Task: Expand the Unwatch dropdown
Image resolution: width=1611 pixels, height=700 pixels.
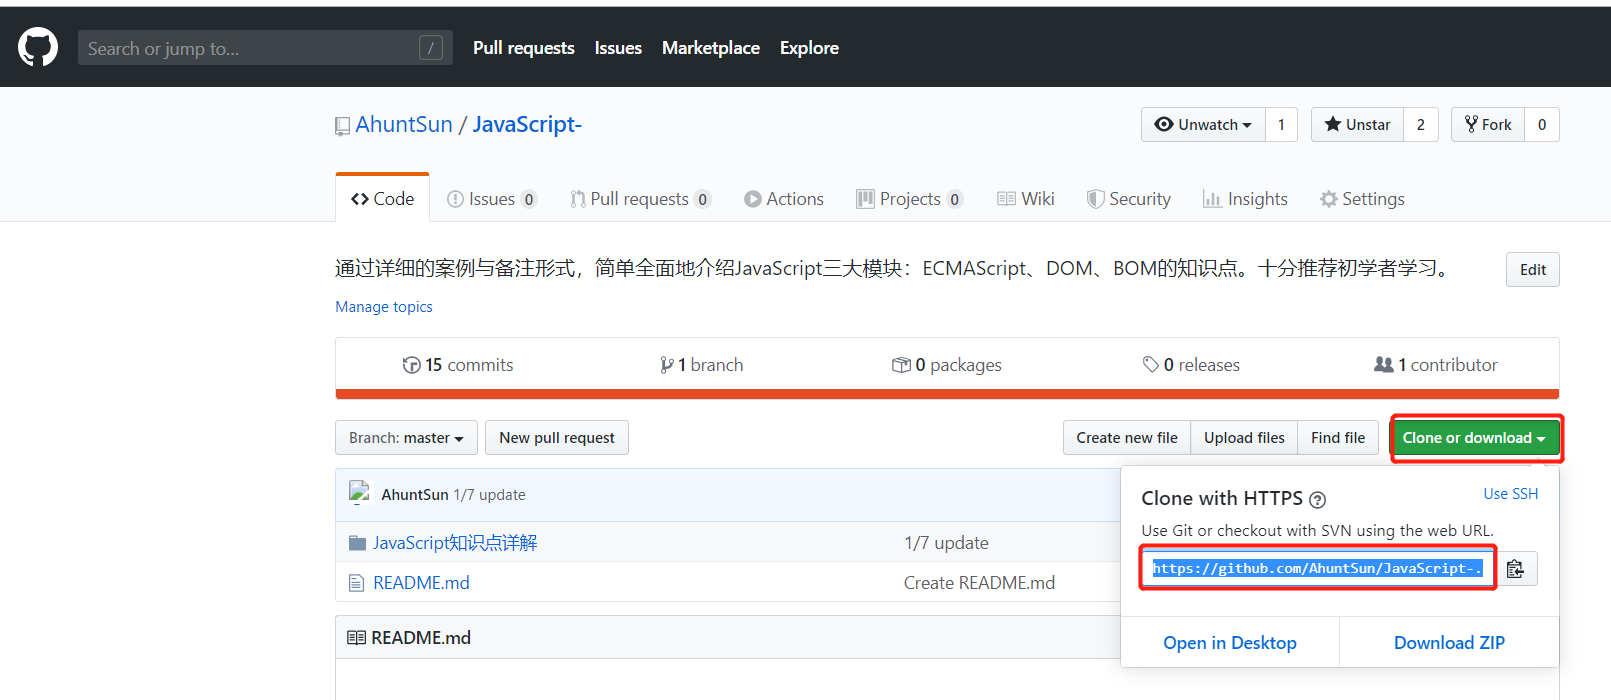Action: 1203,124
